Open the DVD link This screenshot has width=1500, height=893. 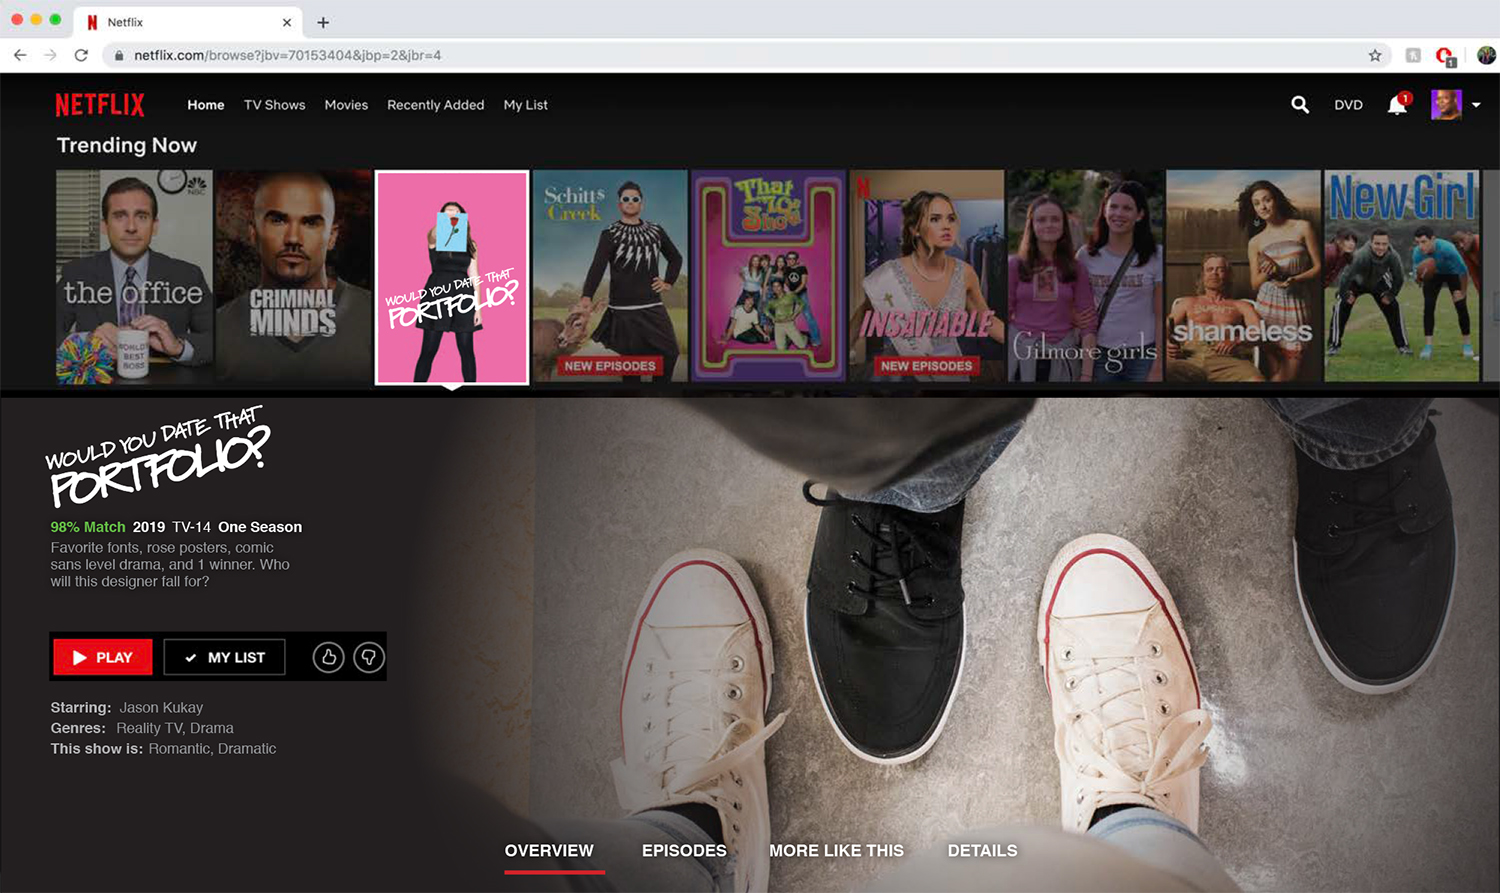[1348, 105]
